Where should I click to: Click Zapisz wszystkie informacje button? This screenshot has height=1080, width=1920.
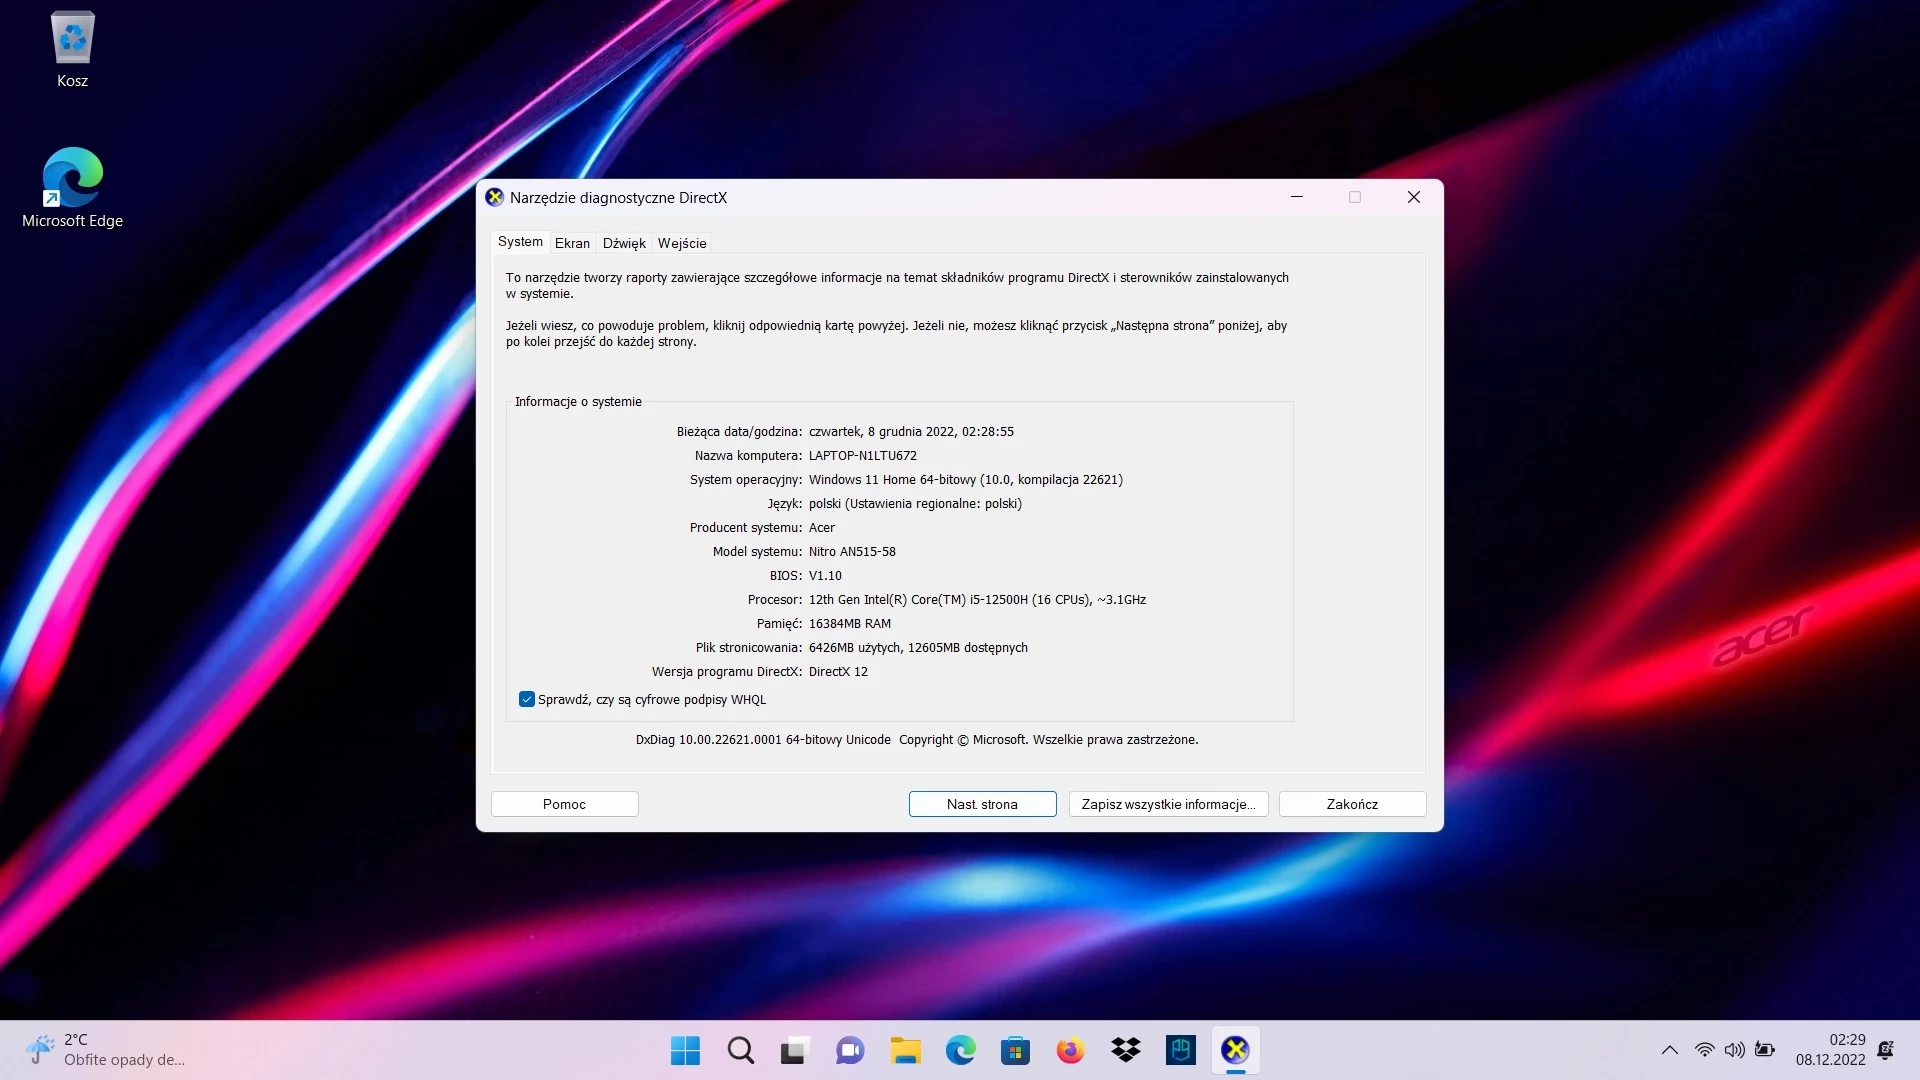pos(1168,804)
